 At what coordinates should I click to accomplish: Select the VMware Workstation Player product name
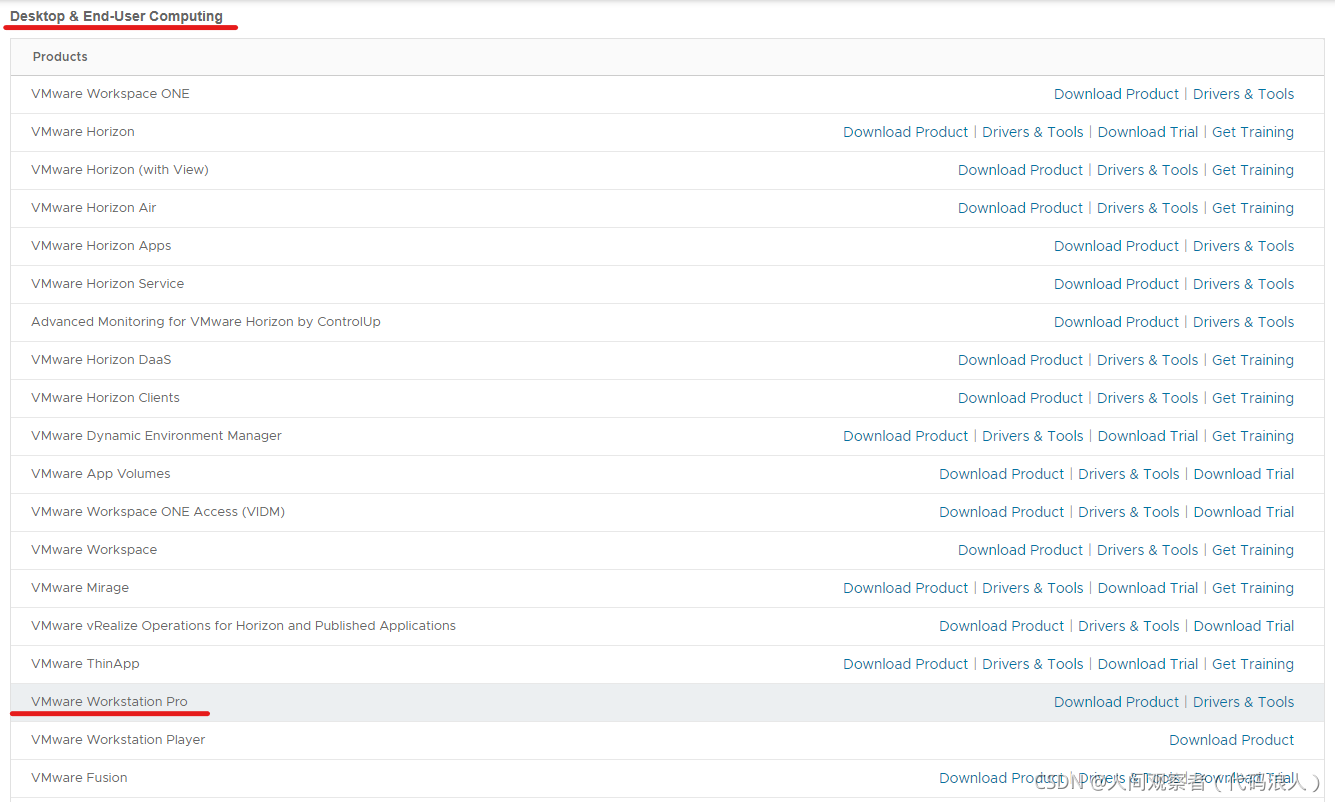[x=118, y=740]
